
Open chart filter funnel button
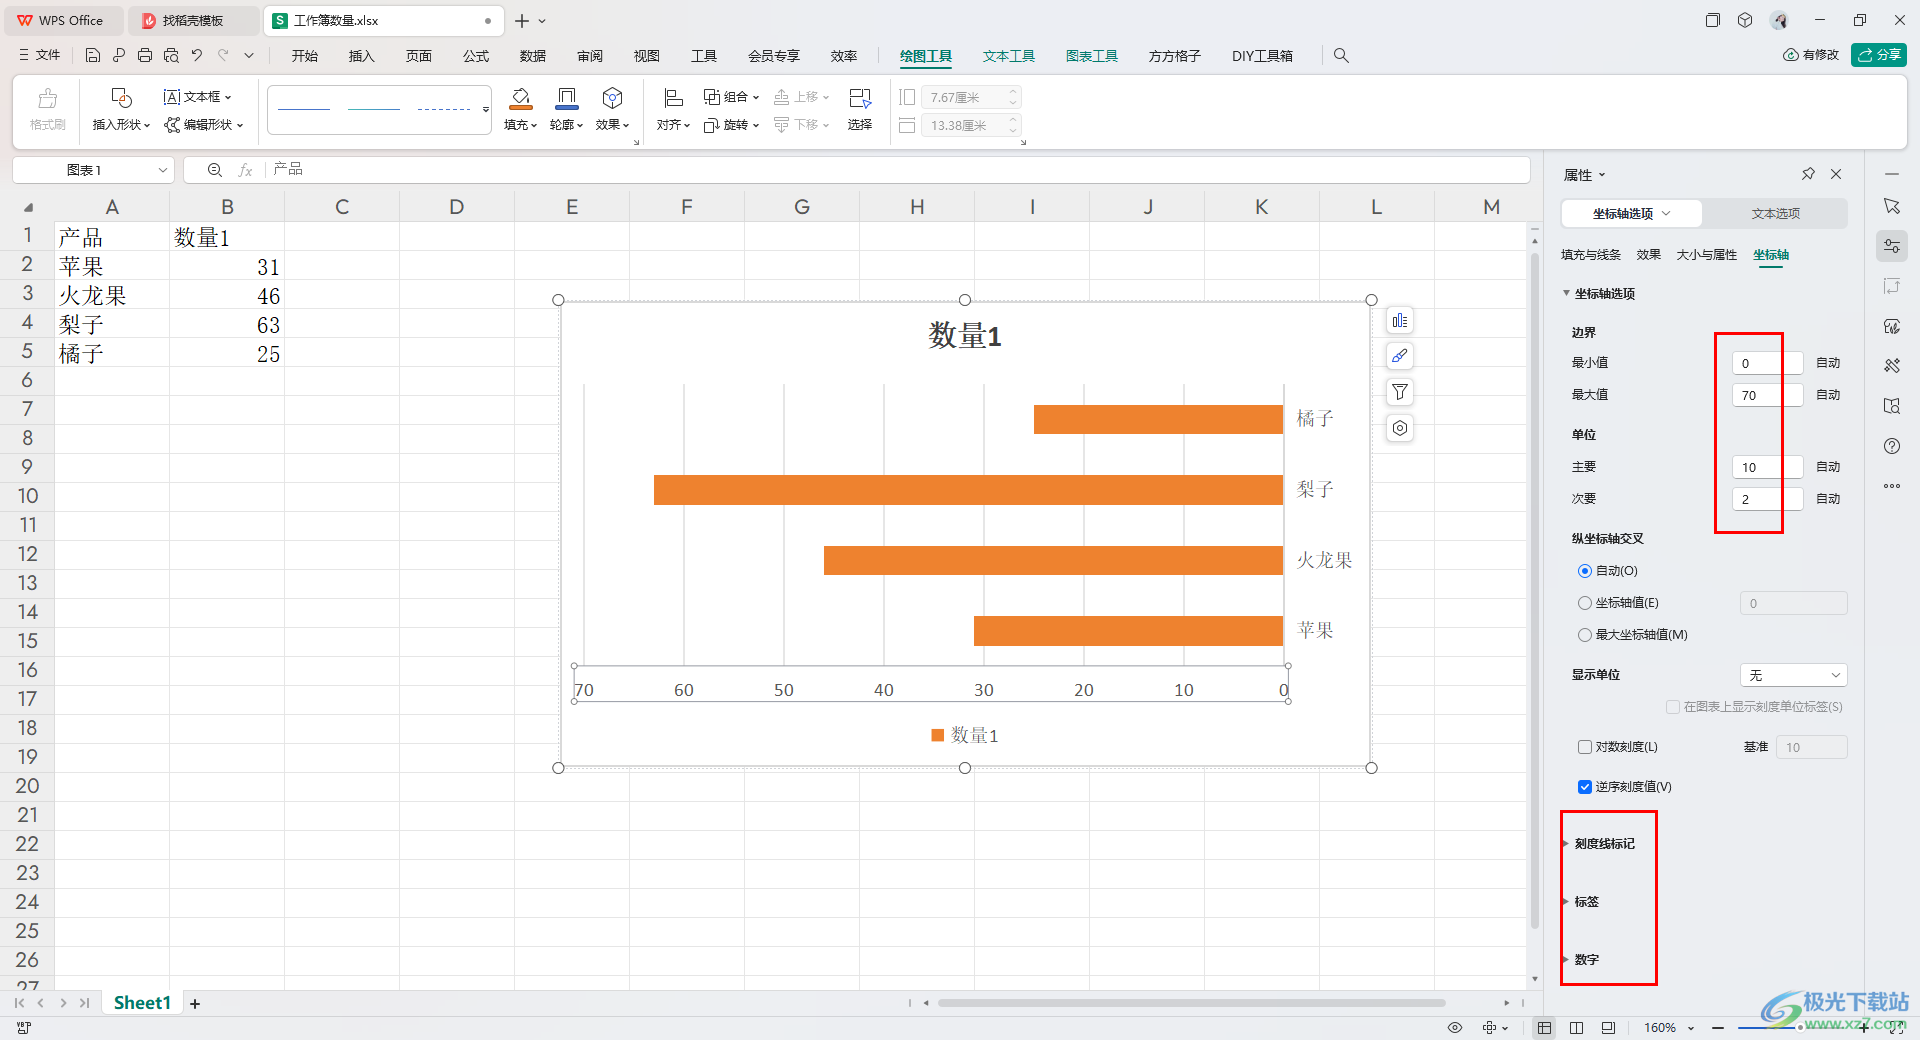coord(1400,392)
